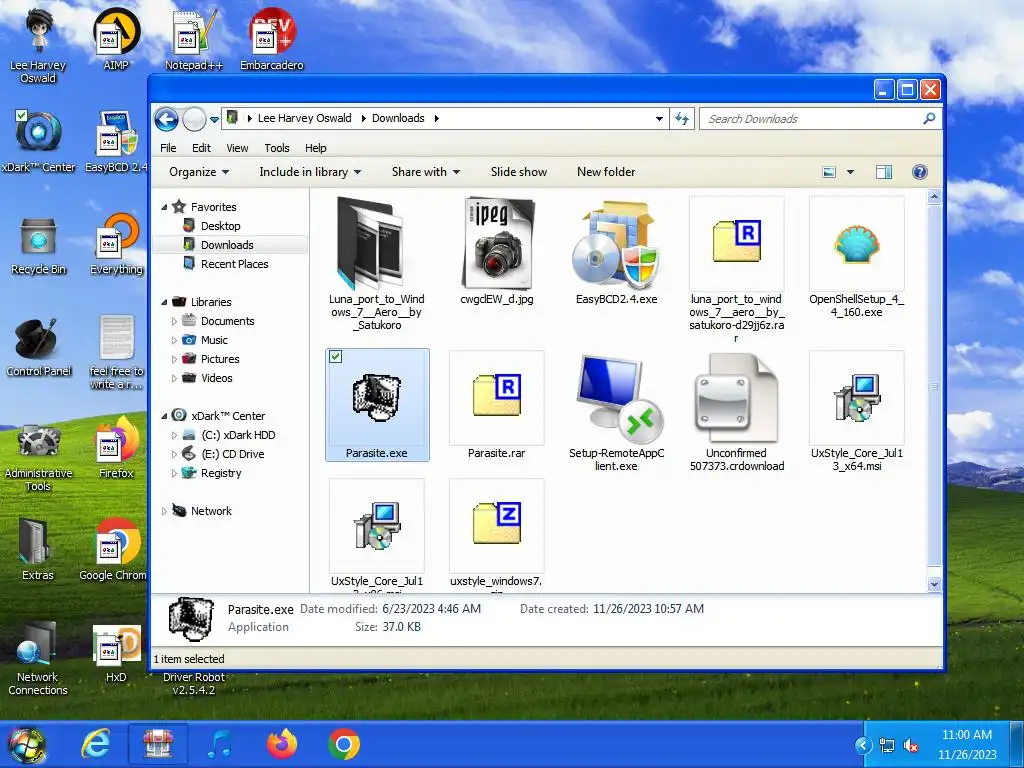Click the New folder button
The width and height of the screenshot is (1024, 768).
click(606, 172)
